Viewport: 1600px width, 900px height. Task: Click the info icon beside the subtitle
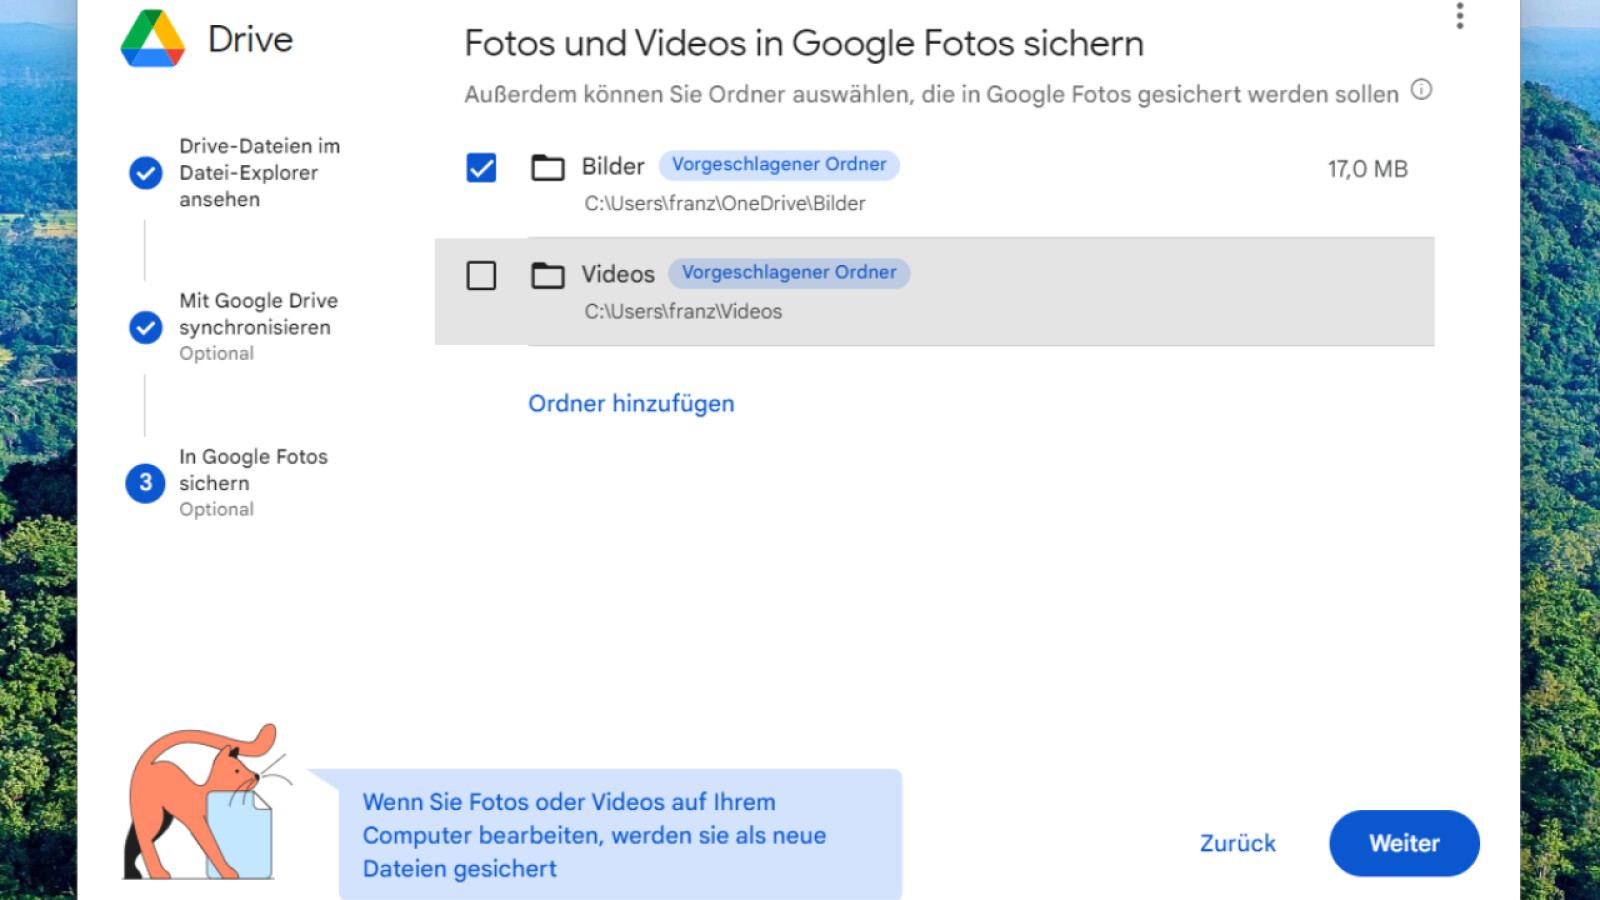point(1421,90)
